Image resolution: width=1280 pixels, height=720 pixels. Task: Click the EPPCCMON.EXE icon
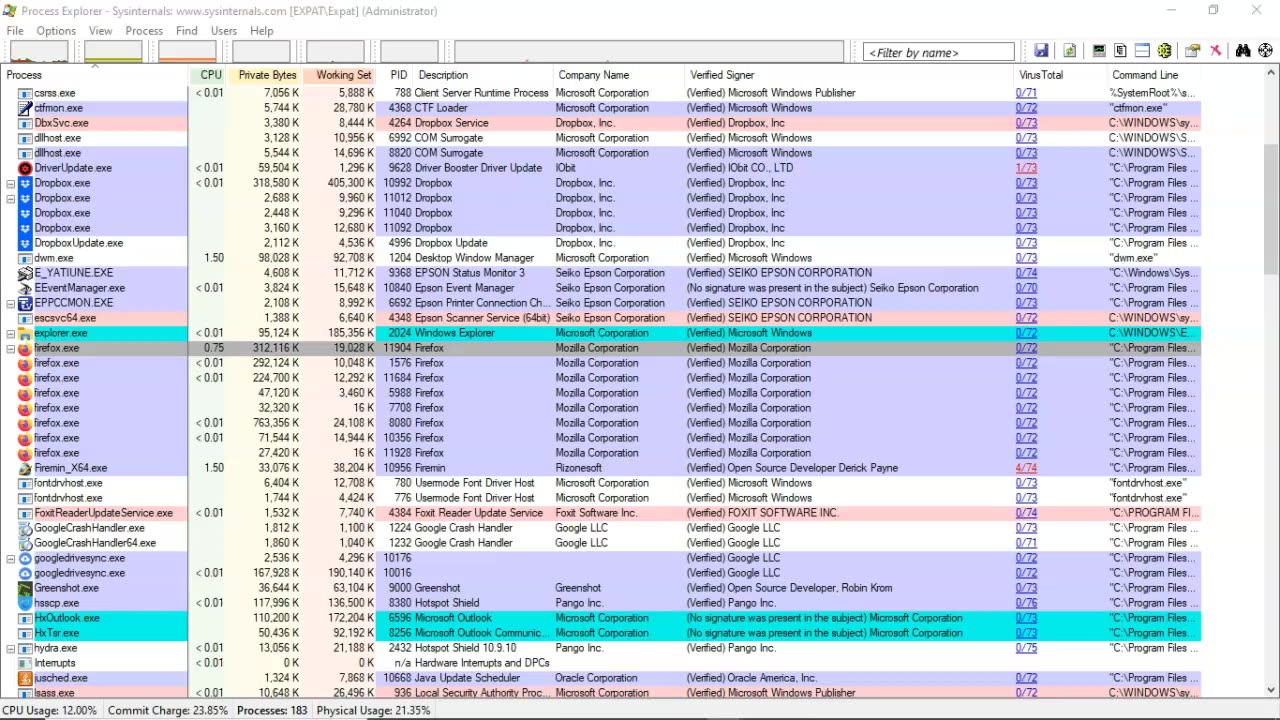pyautogui.click(x=26, y=303)
